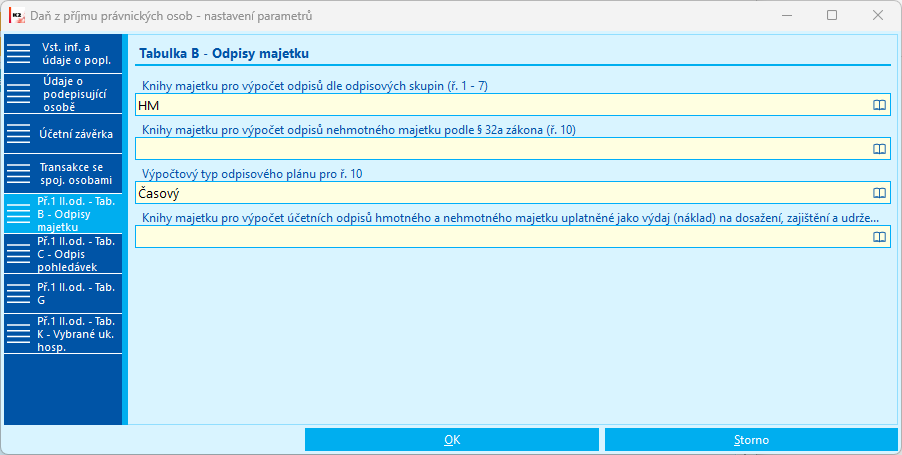
Task: Close the nastavení parametrů window
Action: pyautogui.click(x=878, y=16)
